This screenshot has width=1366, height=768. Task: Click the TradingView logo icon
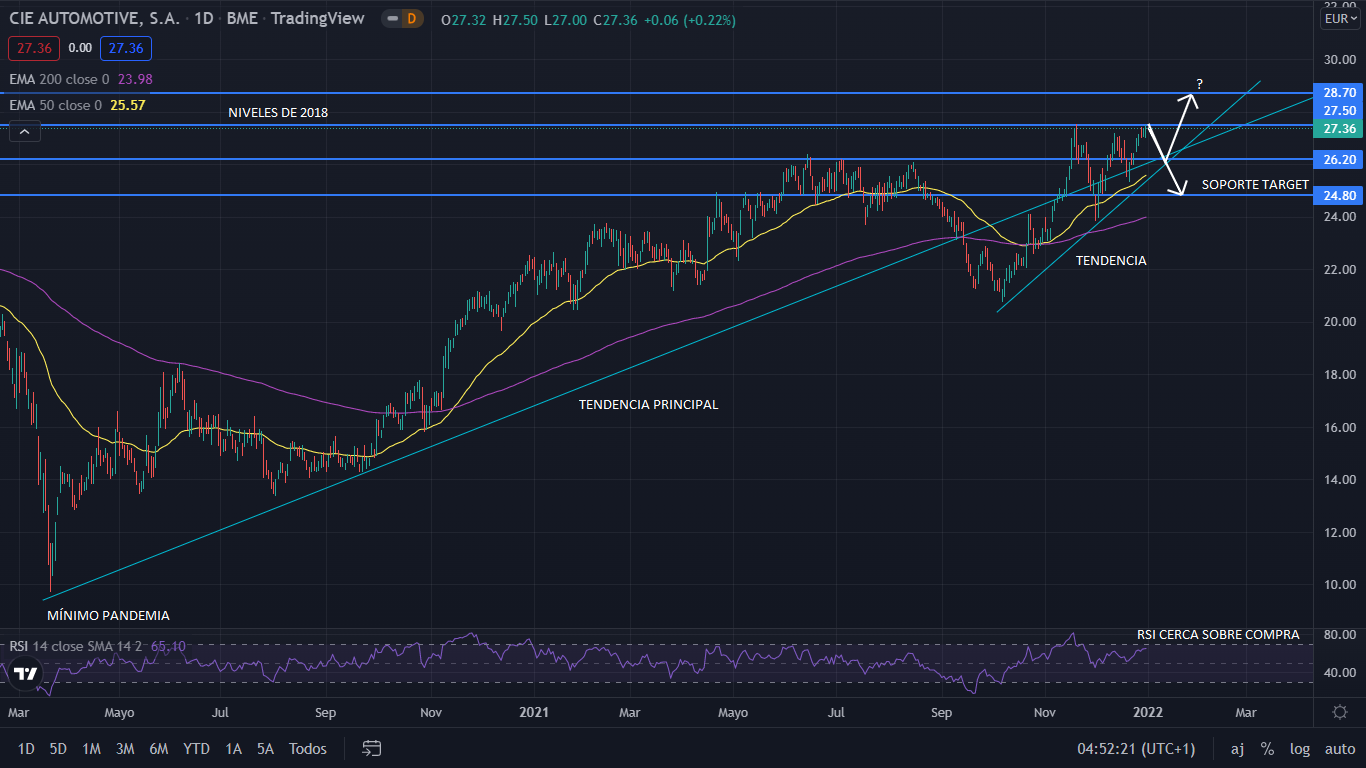pos(26,673)
